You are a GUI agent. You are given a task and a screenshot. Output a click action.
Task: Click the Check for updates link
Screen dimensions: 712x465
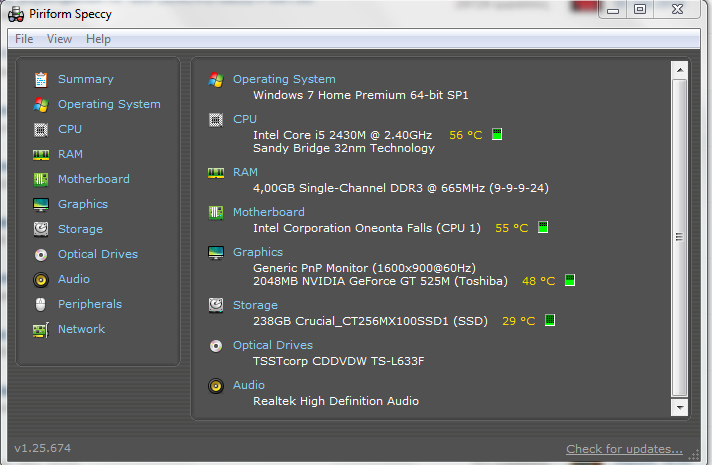pos(624,449)
